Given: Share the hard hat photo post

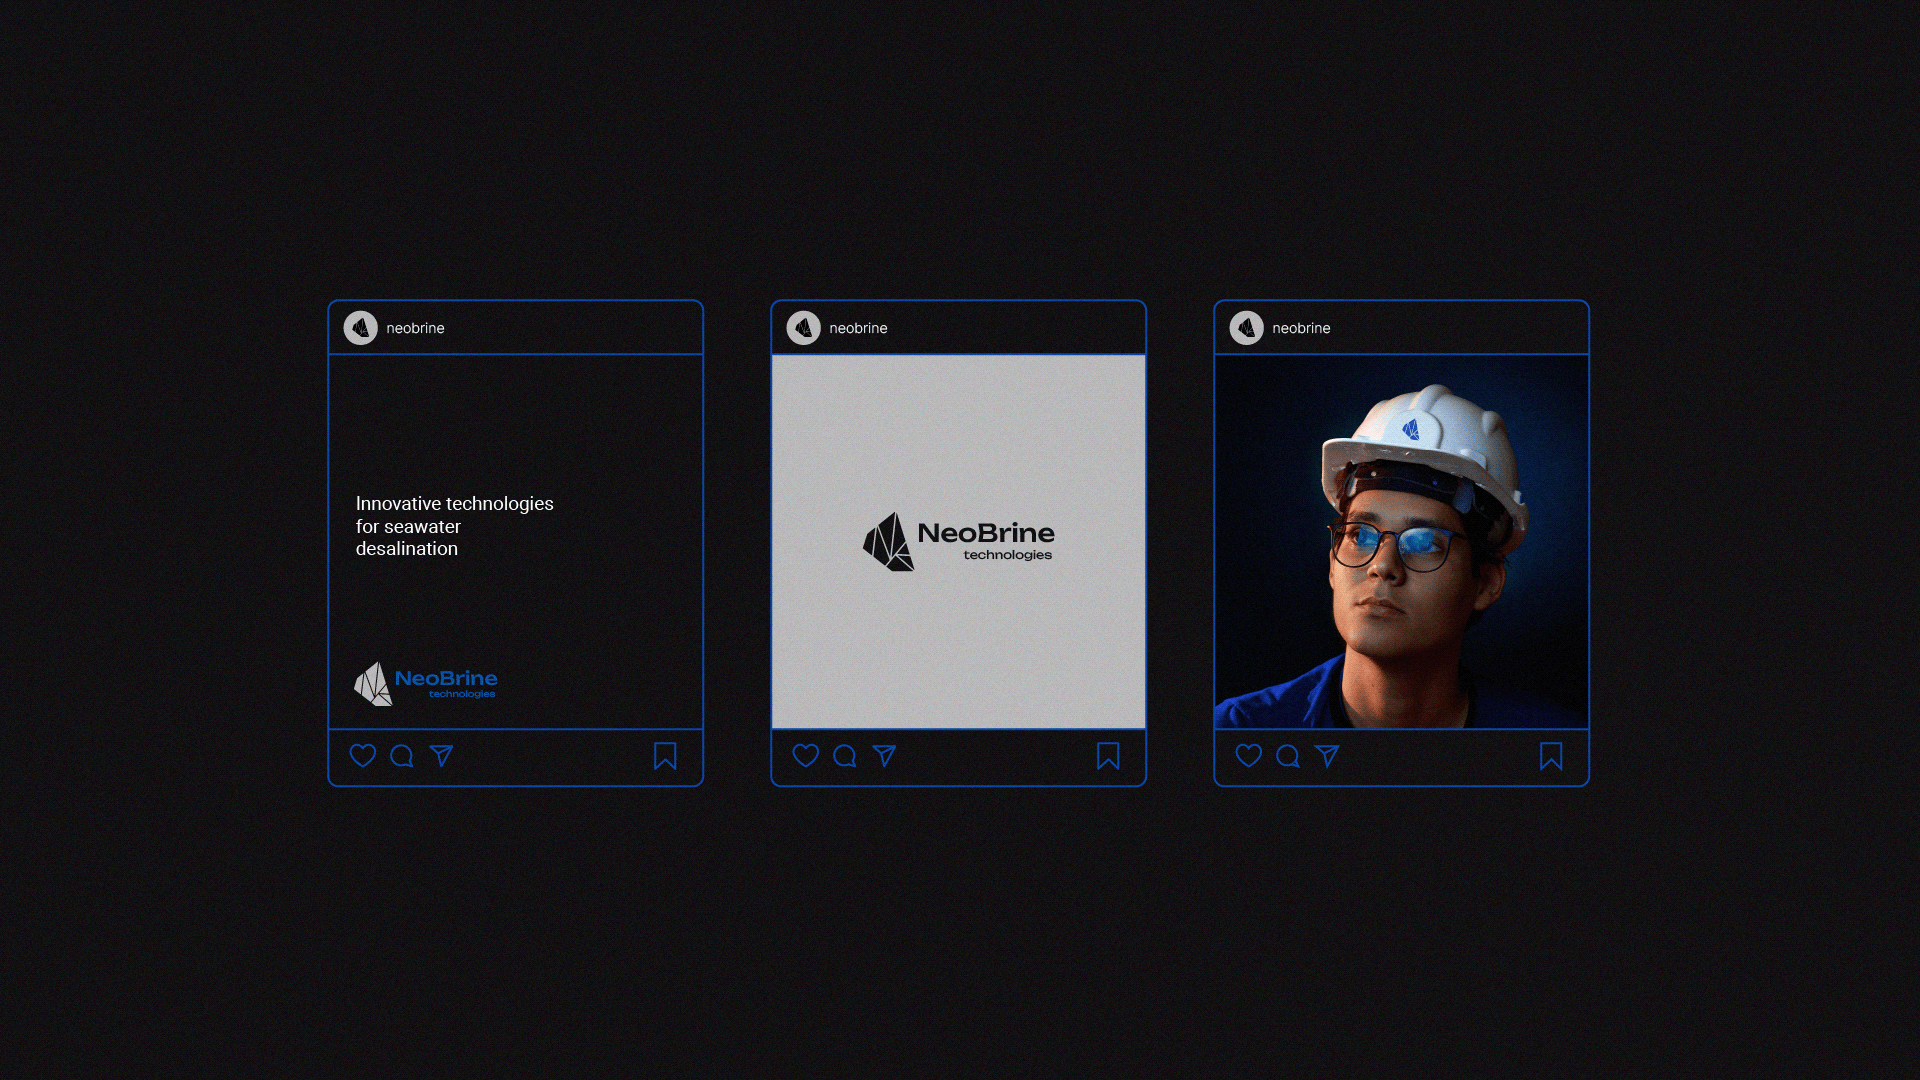Looking at the screenshot, I should [1327, 756].
